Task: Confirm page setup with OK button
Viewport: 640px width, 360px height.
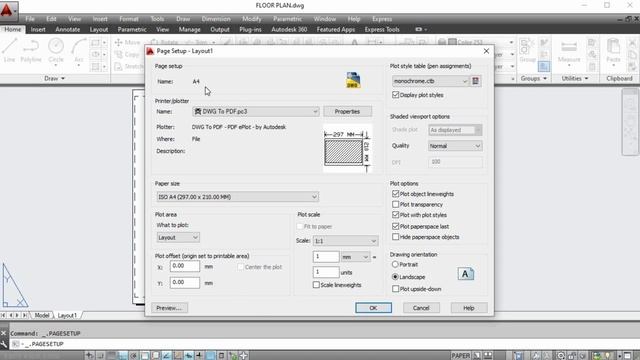Action: [x=373, y=308]
